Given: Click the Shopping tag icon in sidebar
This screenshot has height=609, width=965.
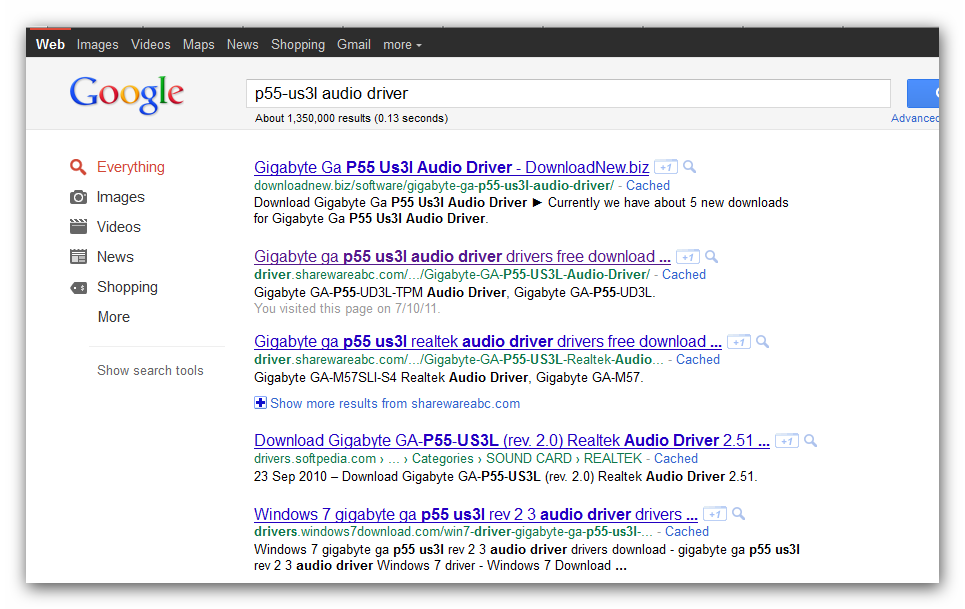Looking at the screenshot, I should (x=78, y=287).
